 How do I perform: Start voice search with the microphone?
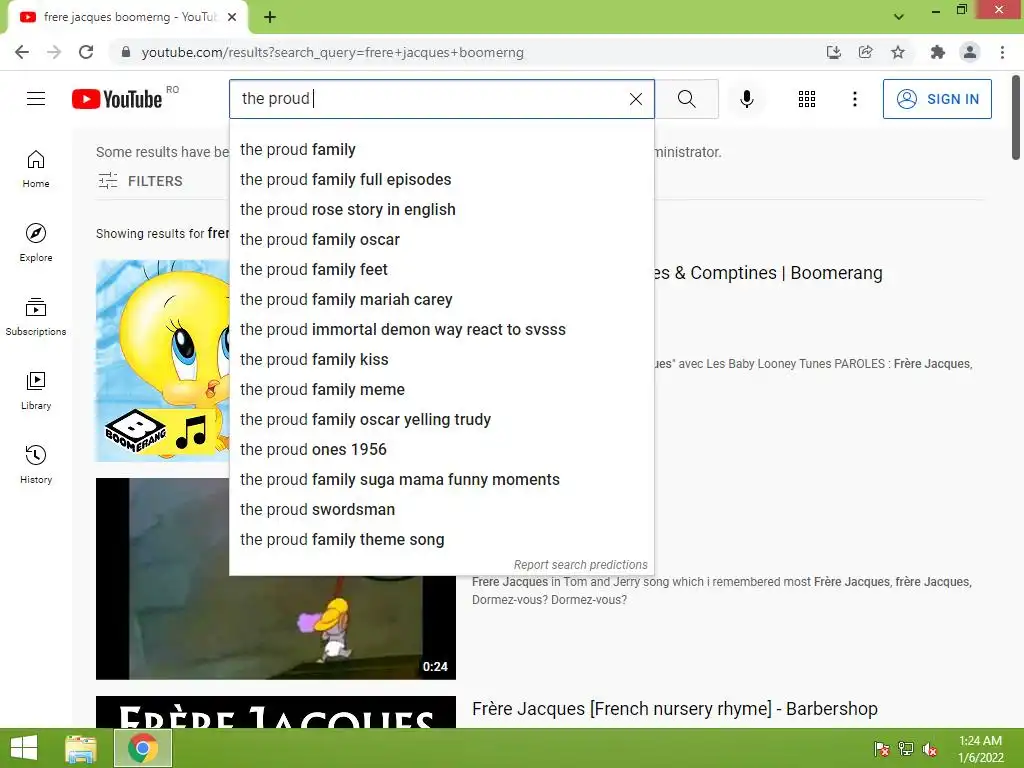click(746, 99)
